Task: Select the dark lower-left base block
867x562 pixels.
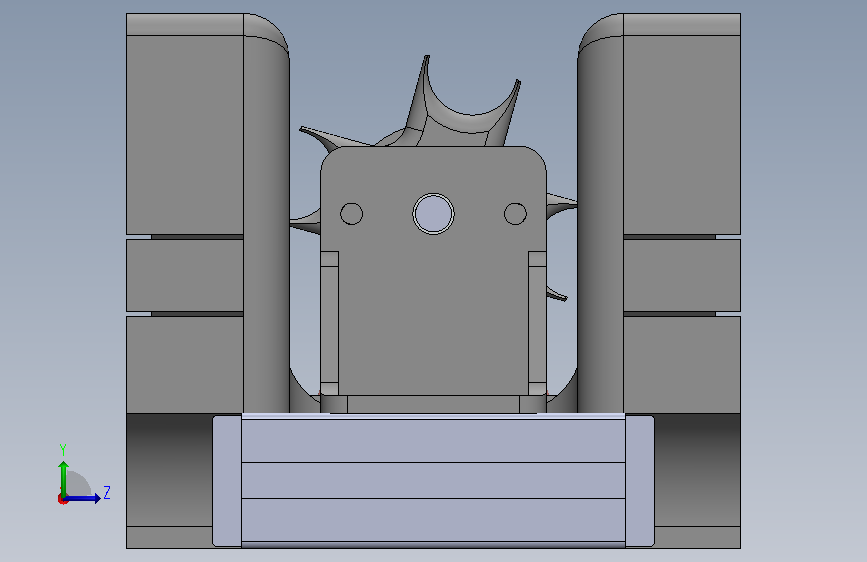Action: click(169, 470)
